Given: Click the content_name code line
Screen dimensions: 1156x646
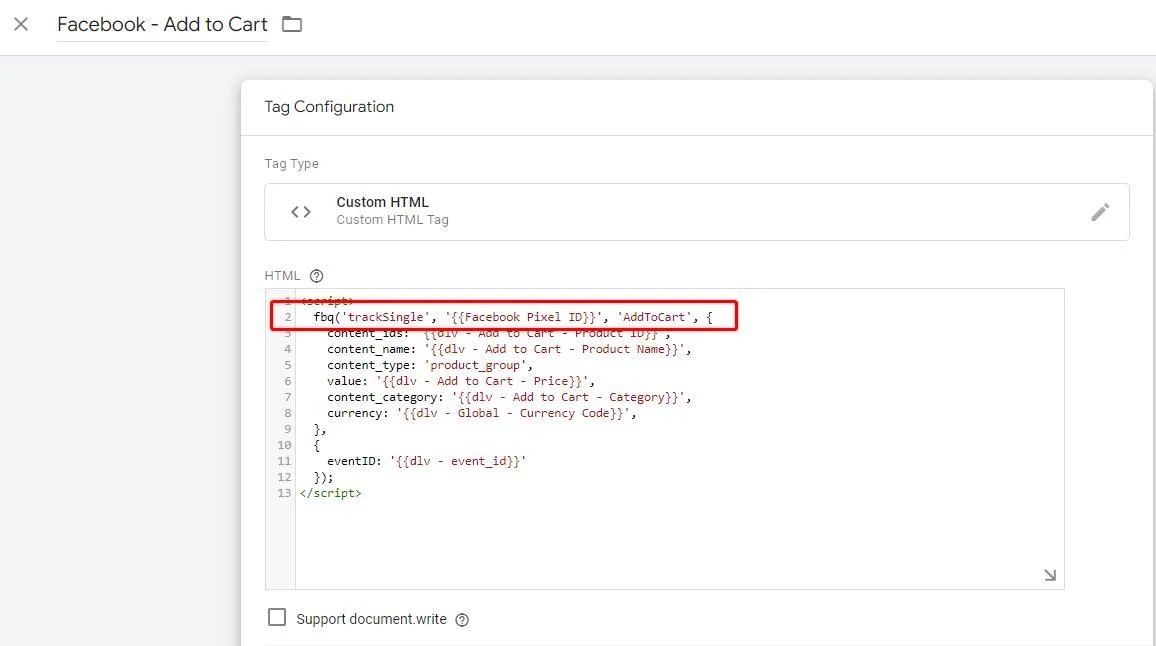Looking at the screenshot, I should click(509, 350).
